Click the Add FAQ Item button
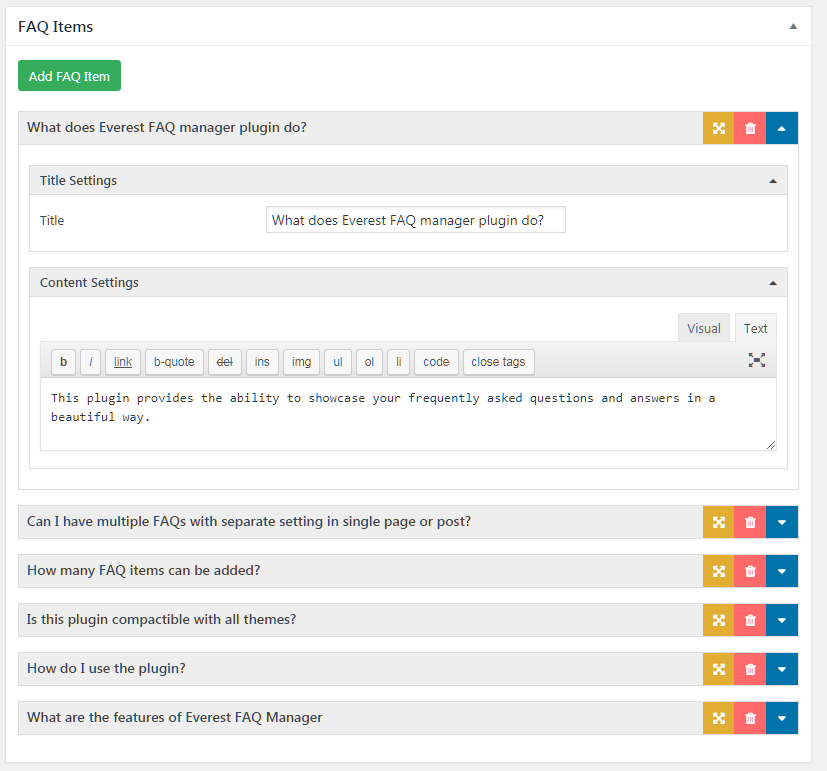827x771 pixels. point(69,76)
